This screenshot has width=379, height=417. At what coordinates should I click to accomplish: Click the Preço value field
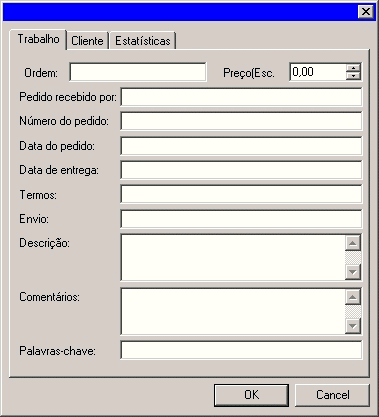318,72
